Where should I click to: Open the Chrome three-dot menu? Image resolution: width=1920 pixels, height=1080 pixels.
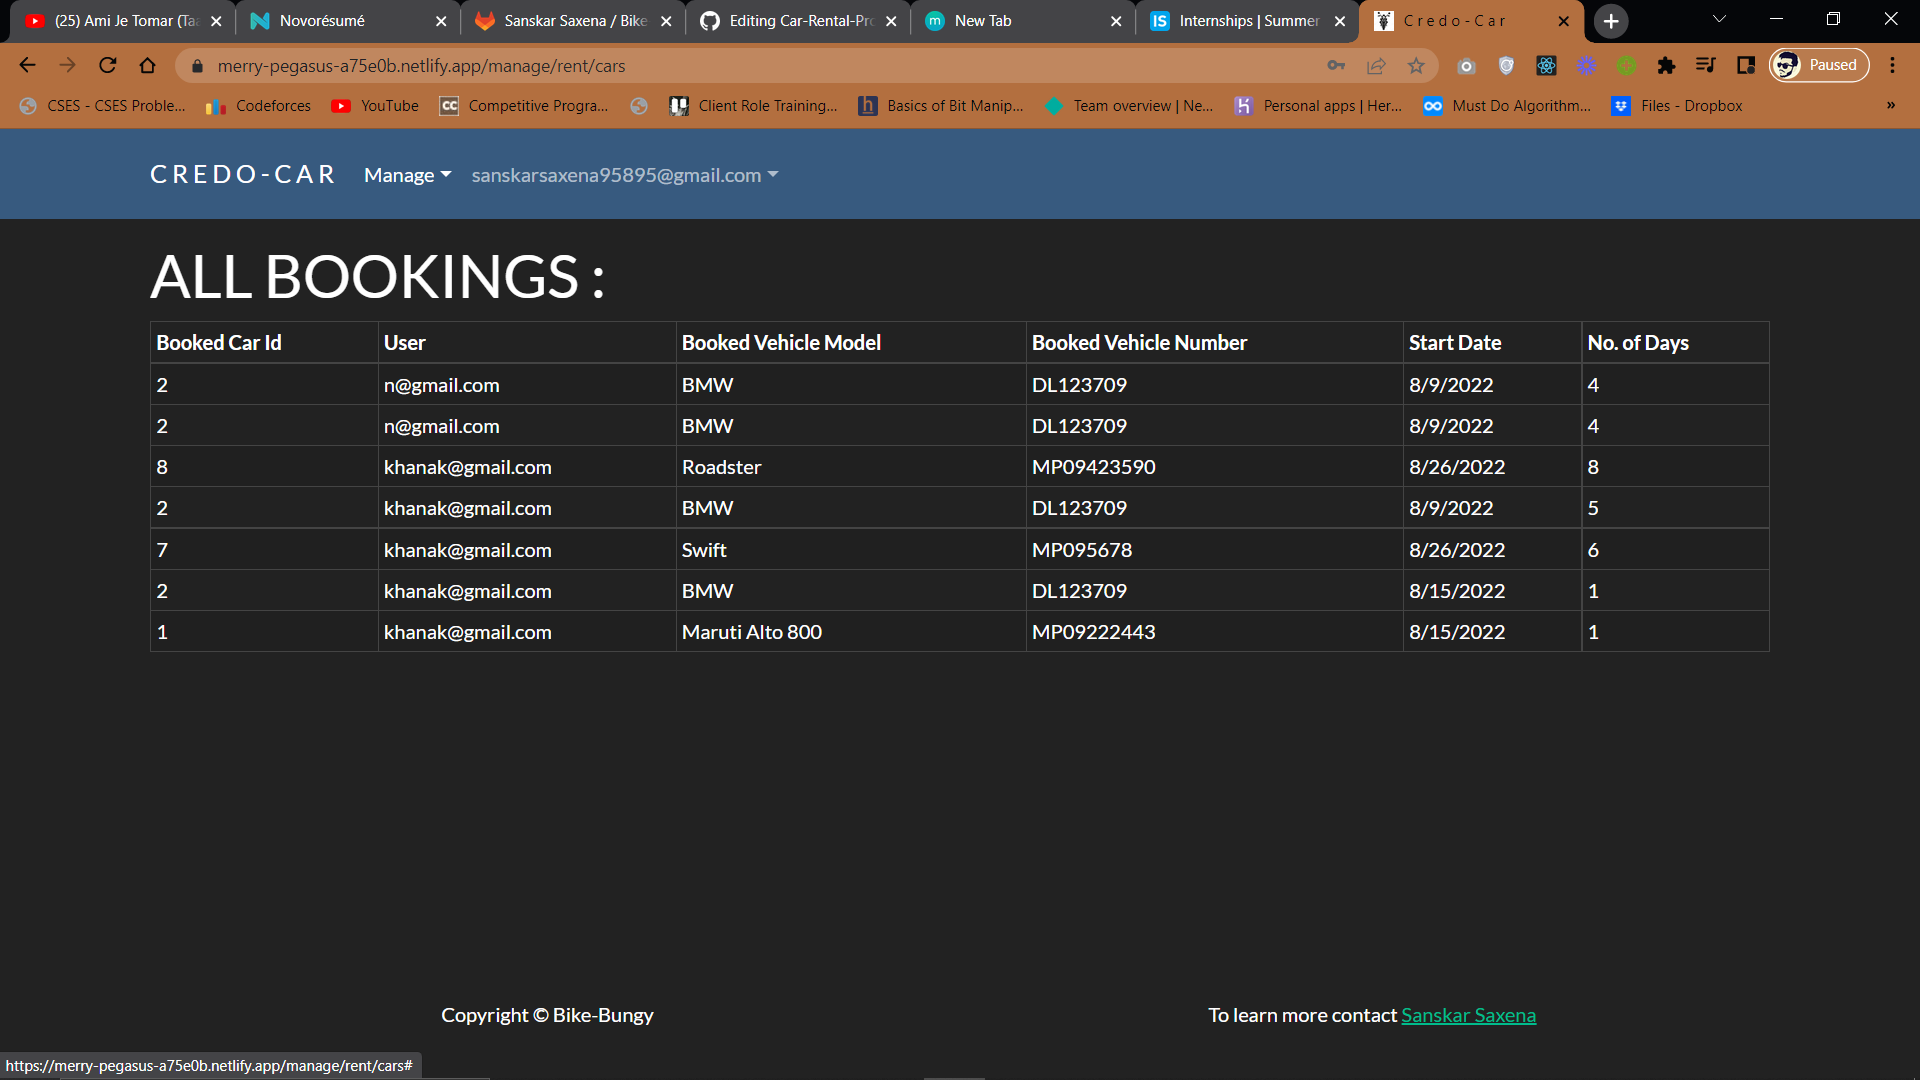click(1893, 65)
